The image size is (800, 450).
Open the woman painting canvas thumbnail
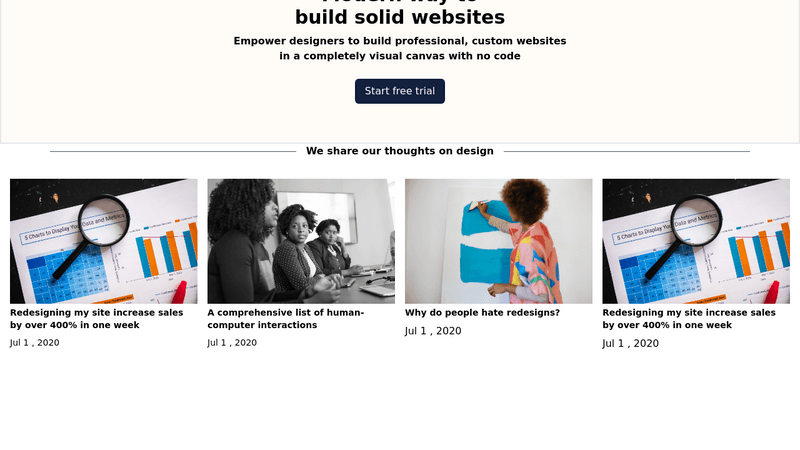[498, 241]
